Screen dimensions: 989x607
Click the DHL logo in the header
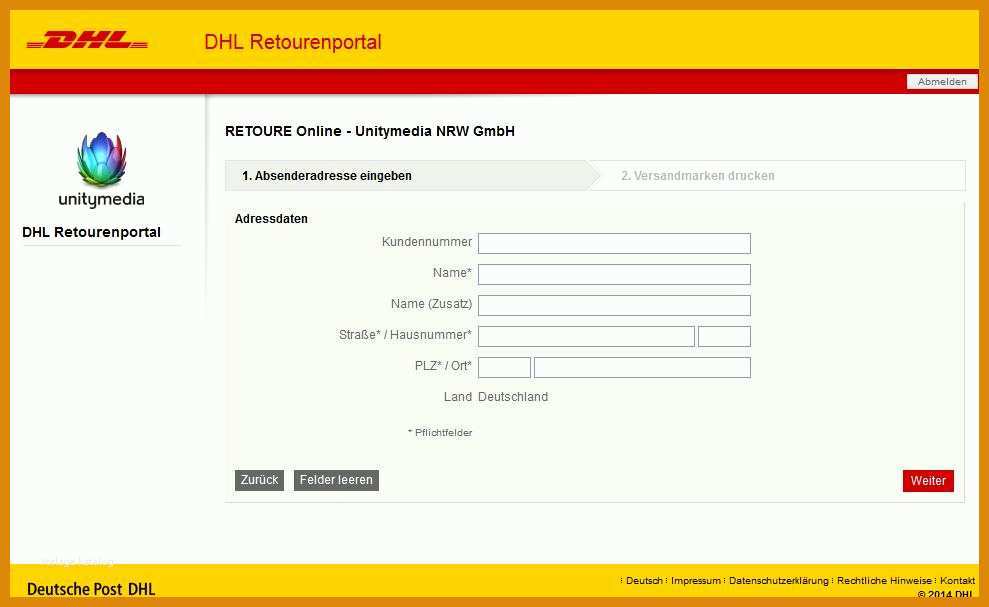tap(87, 40)
